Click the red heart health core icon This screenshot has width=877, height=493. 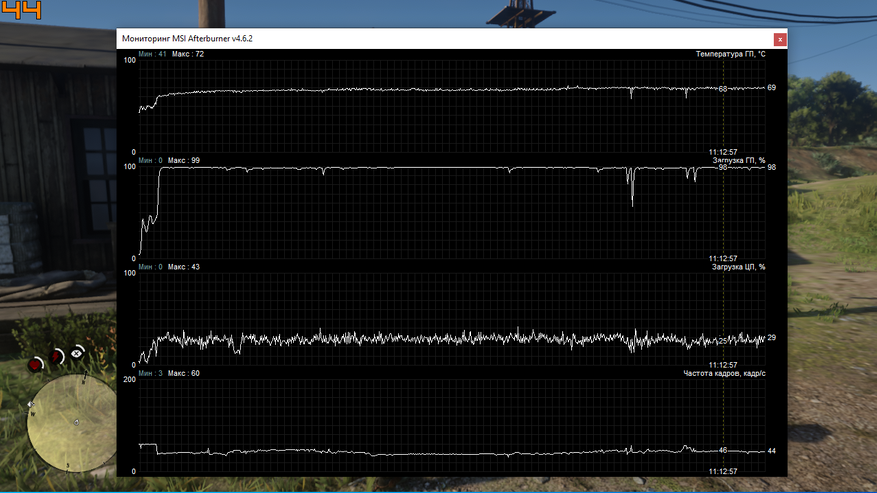point(36,364)
